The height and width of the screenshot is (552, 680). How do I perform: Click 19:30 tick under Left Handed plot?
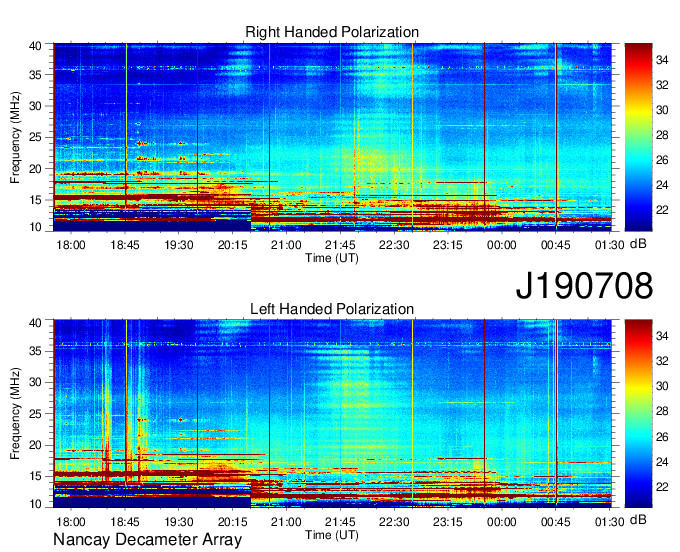(179, 522)
